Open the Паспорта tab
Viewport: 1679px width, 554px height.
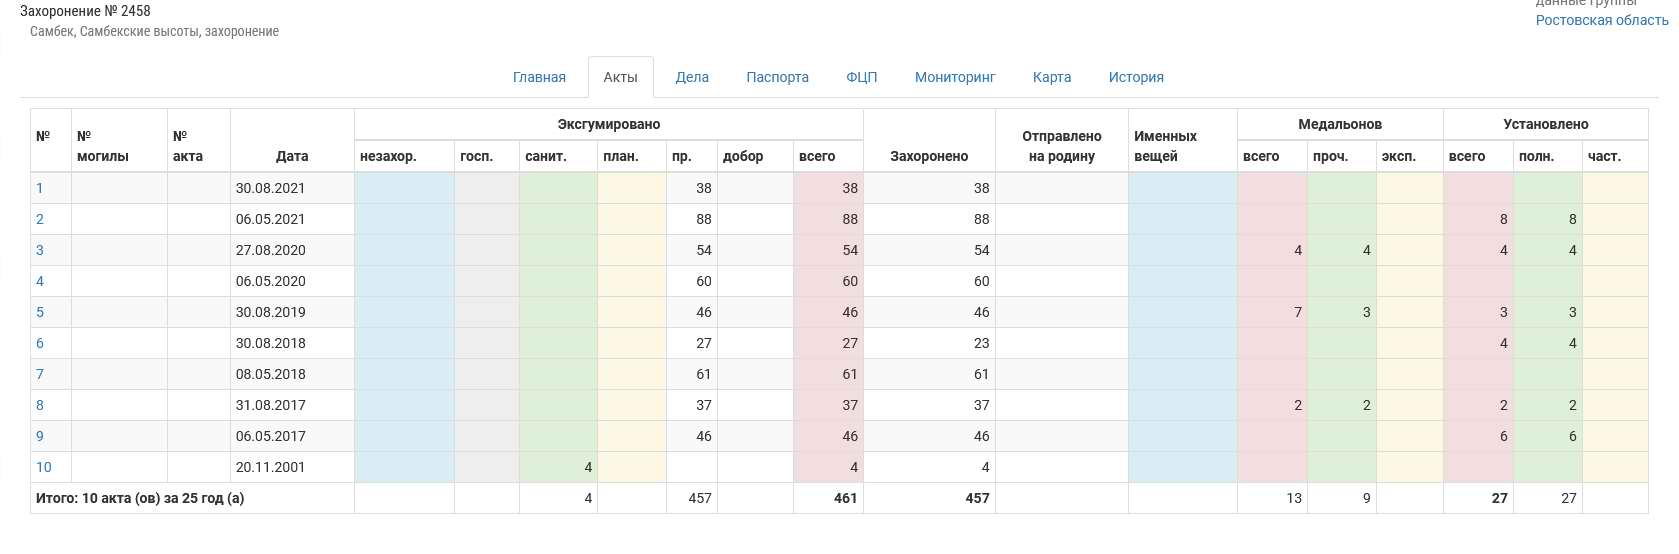pos(777,77)
